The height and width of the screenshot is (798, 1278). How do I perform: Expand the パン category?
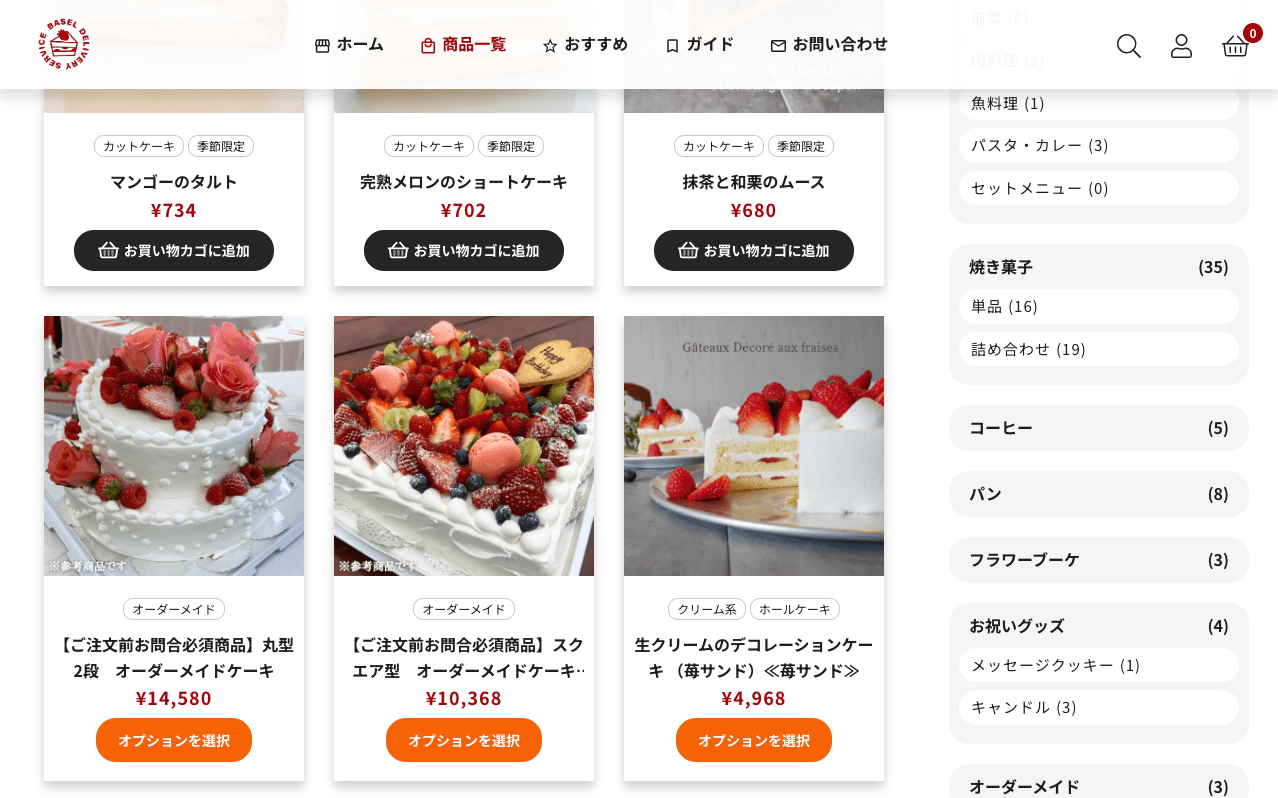point(1099,494)
